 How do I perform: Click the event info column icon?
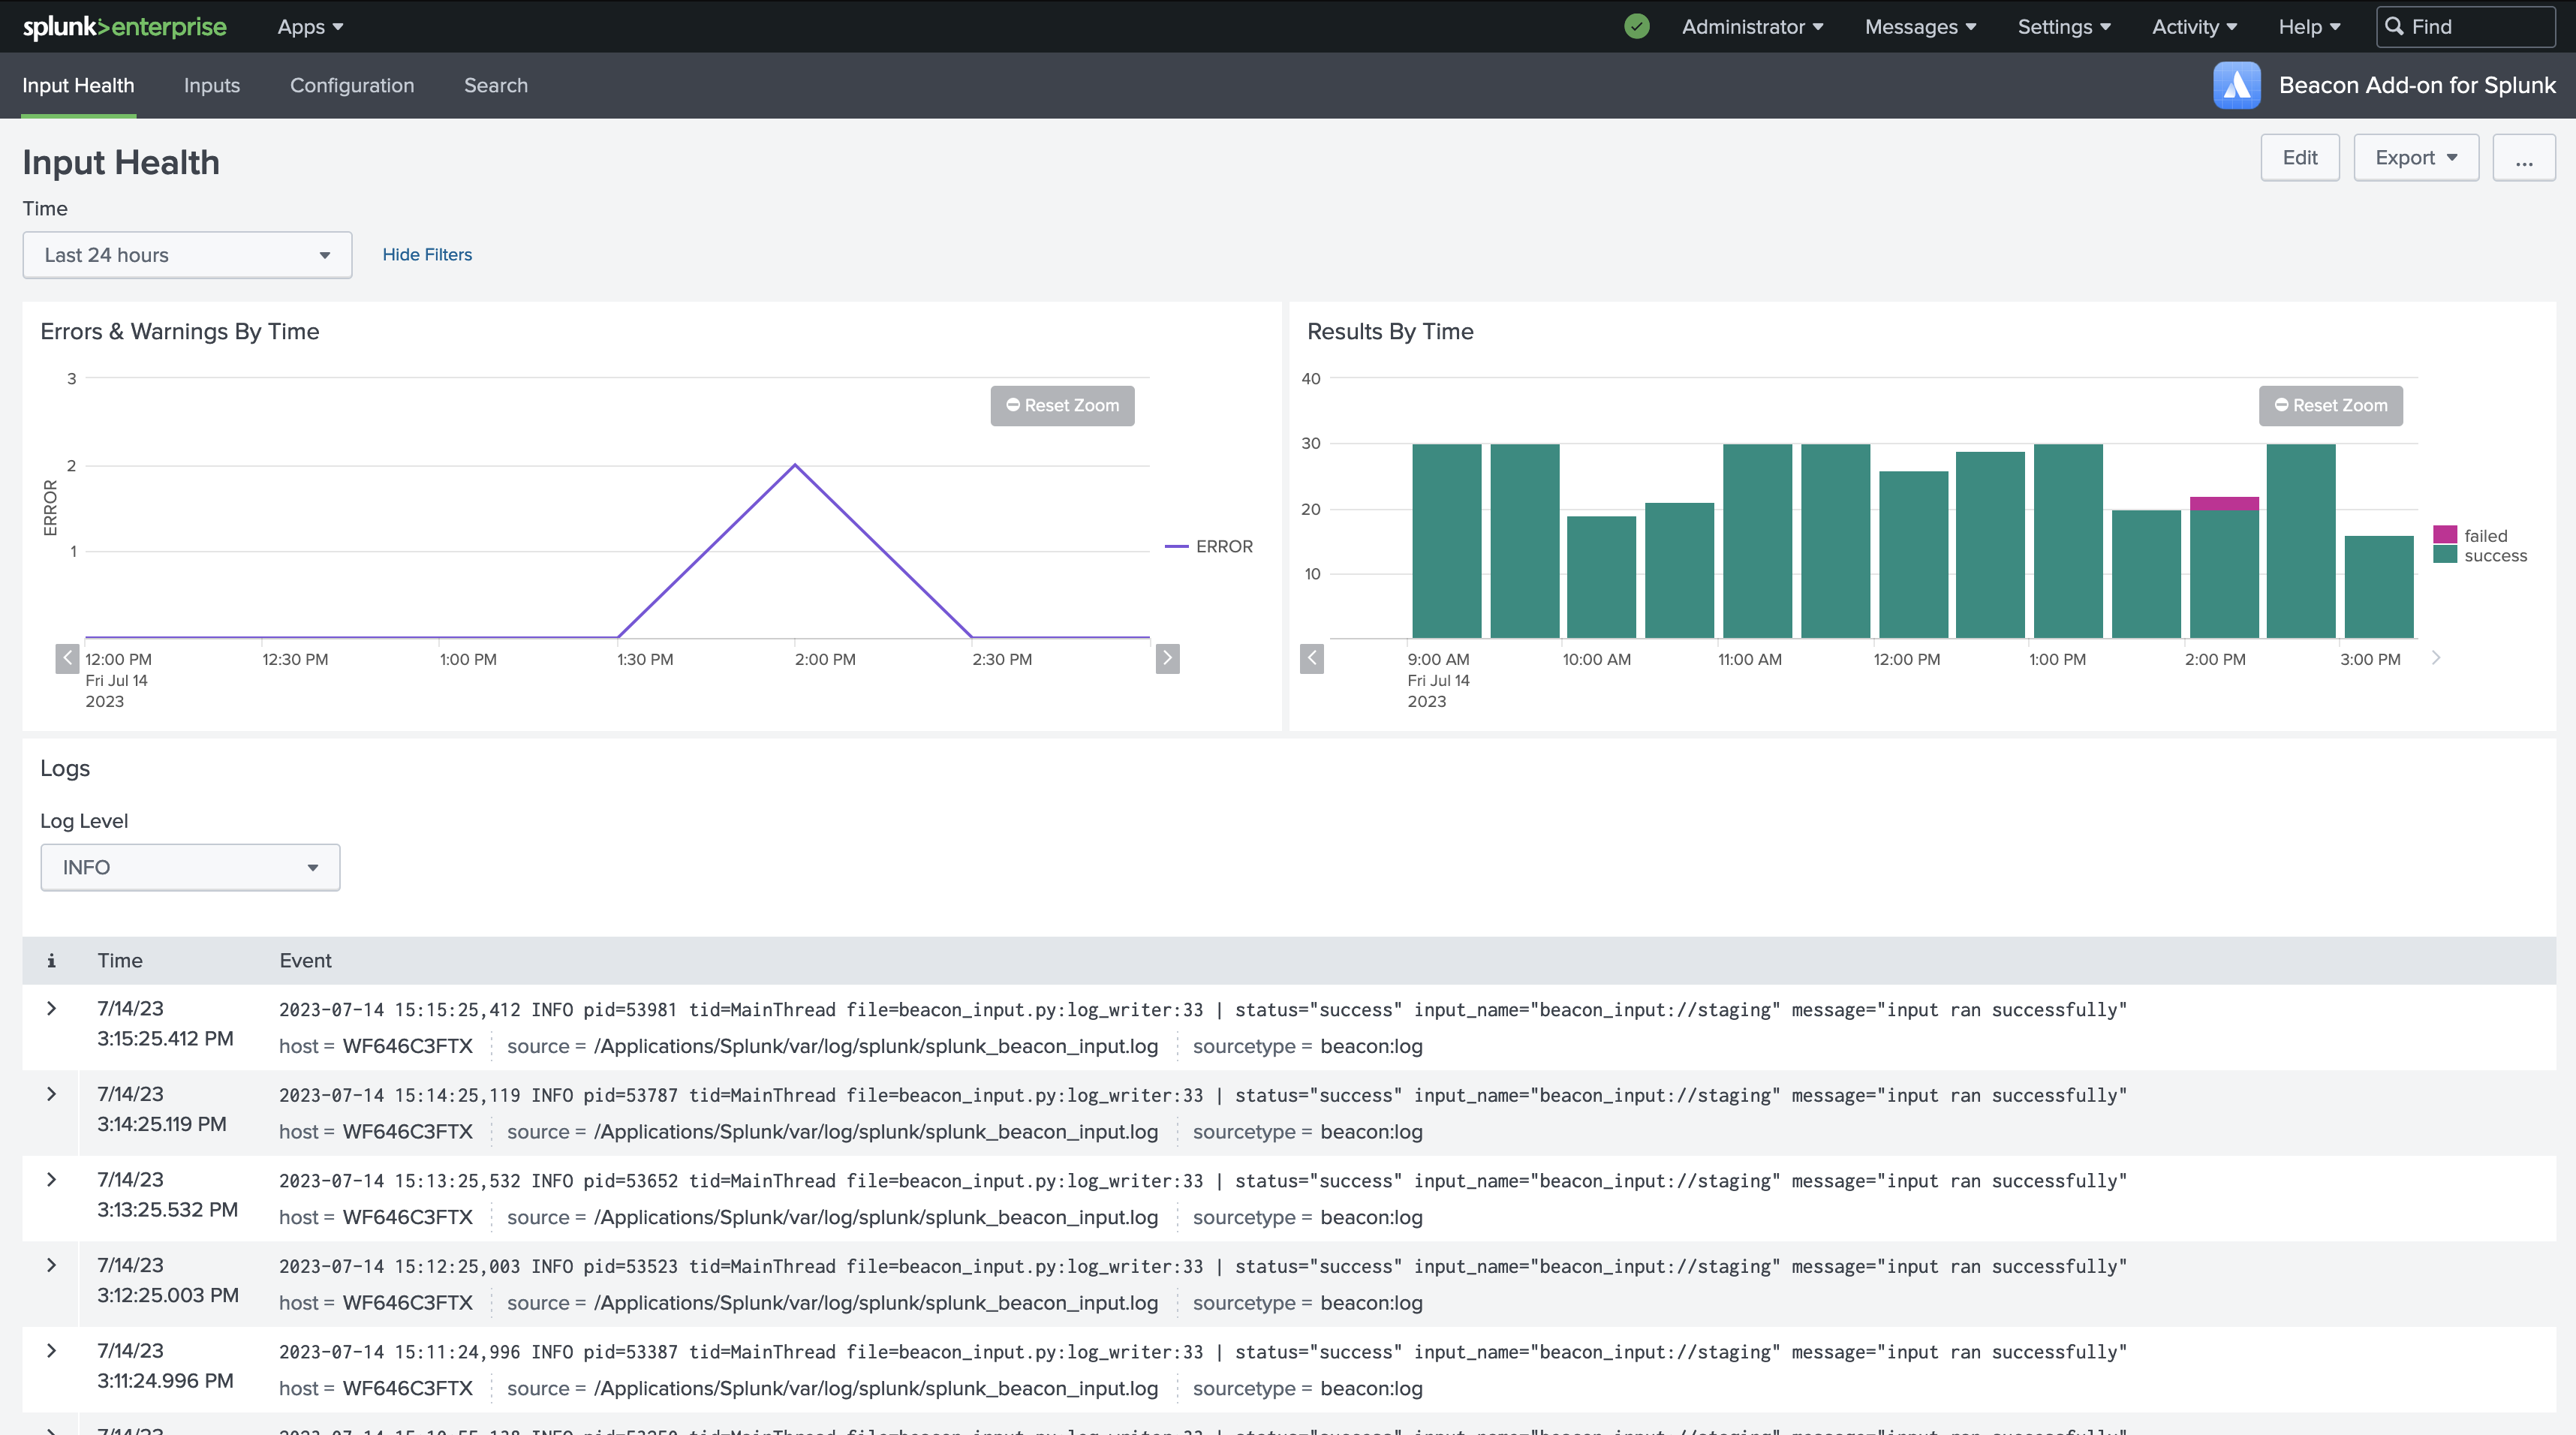click(51, 961)
